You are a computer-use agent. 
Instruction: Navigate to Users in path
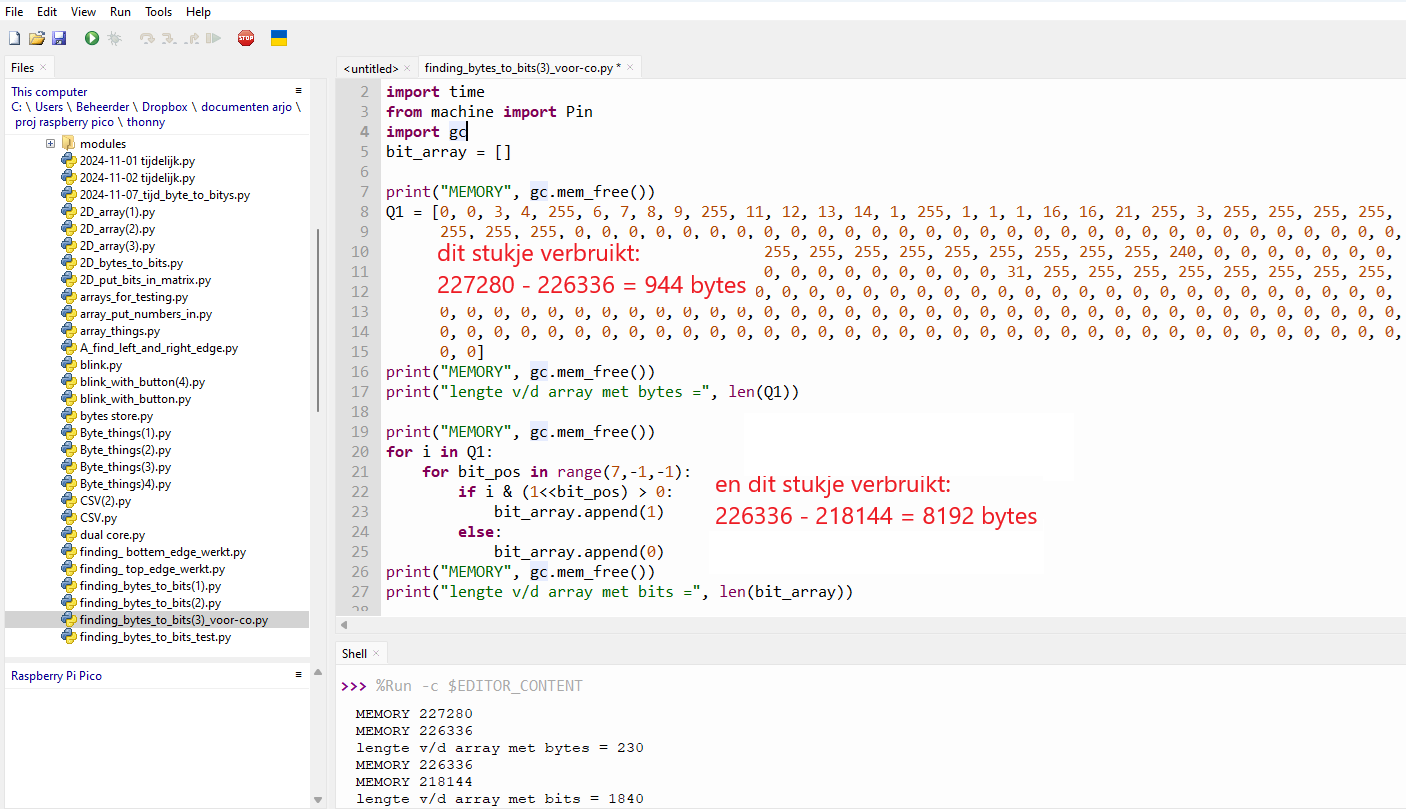coord(49,107)
